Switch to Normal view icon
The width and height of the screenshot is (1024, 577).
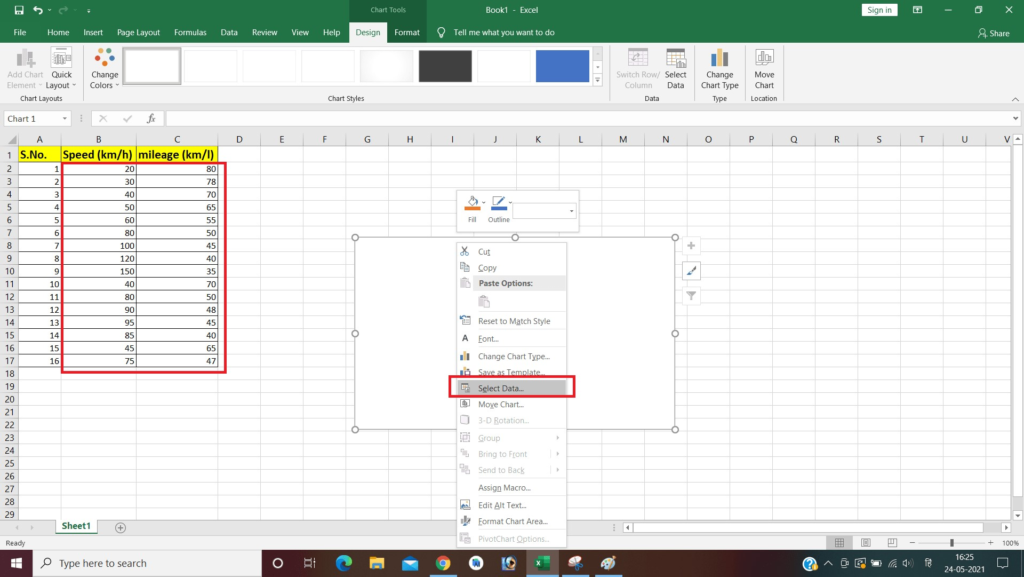click(840, 543)
